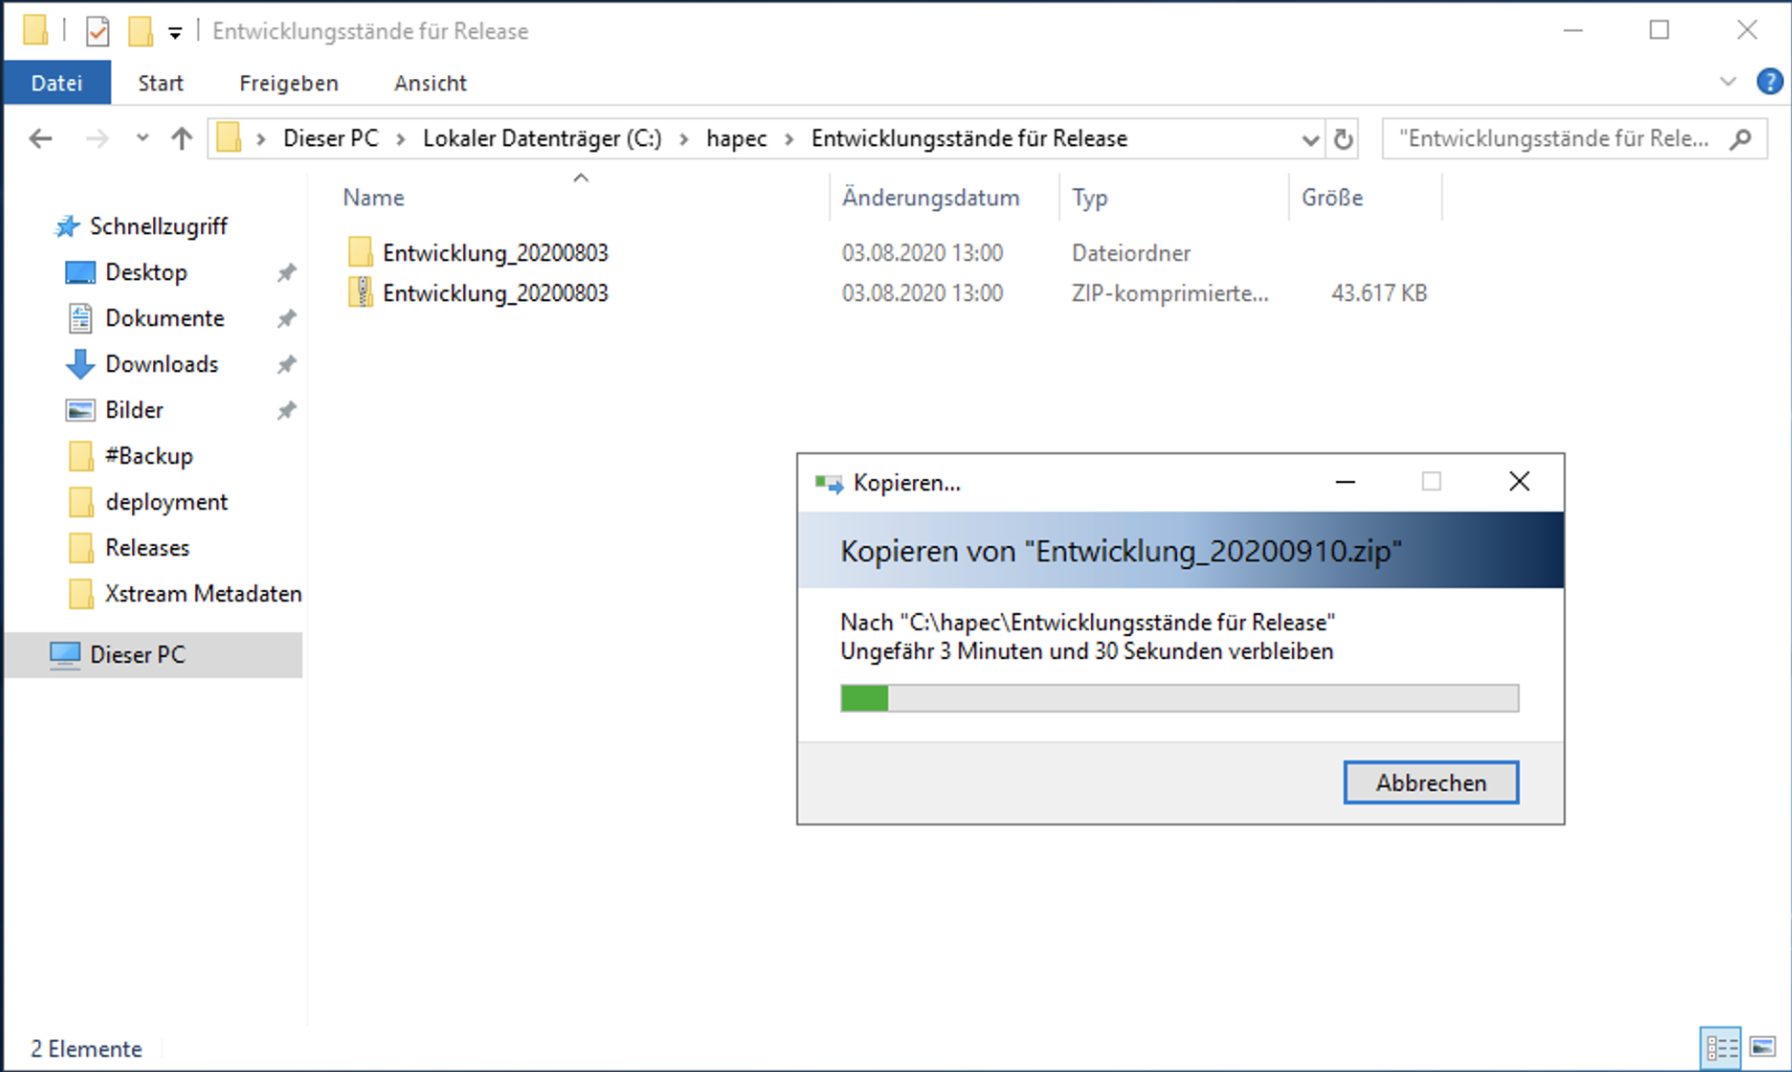Navigate up one folder level arrow

pyautogui.click(x=181, y=139)
